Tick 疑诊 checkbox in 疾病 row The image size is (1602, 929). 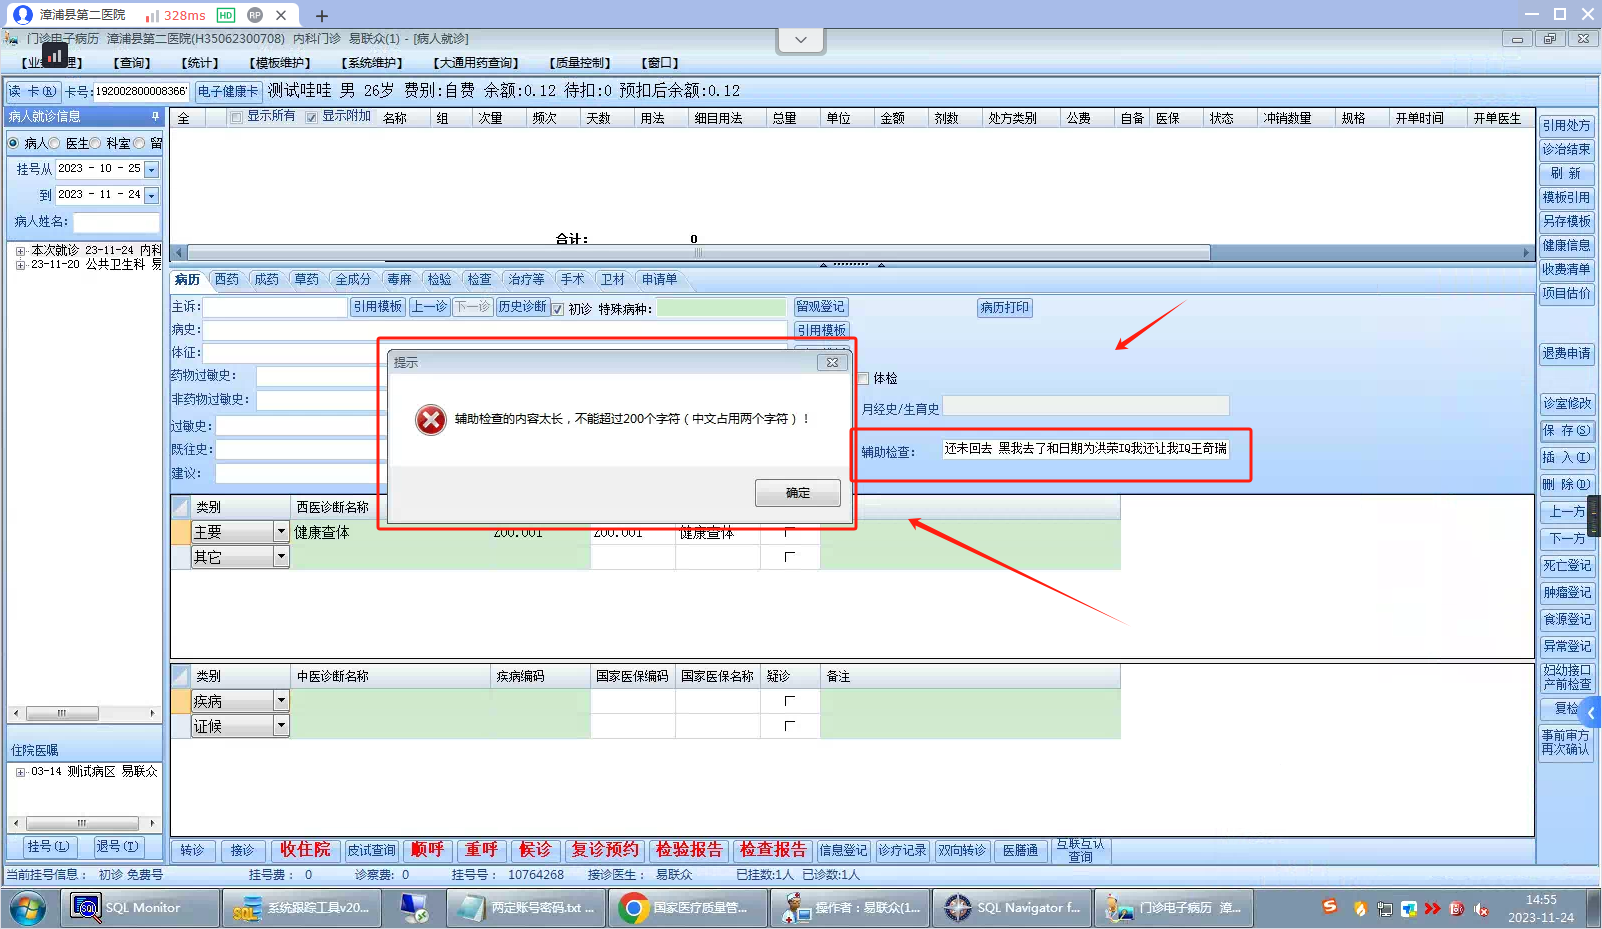click(790, 701)
